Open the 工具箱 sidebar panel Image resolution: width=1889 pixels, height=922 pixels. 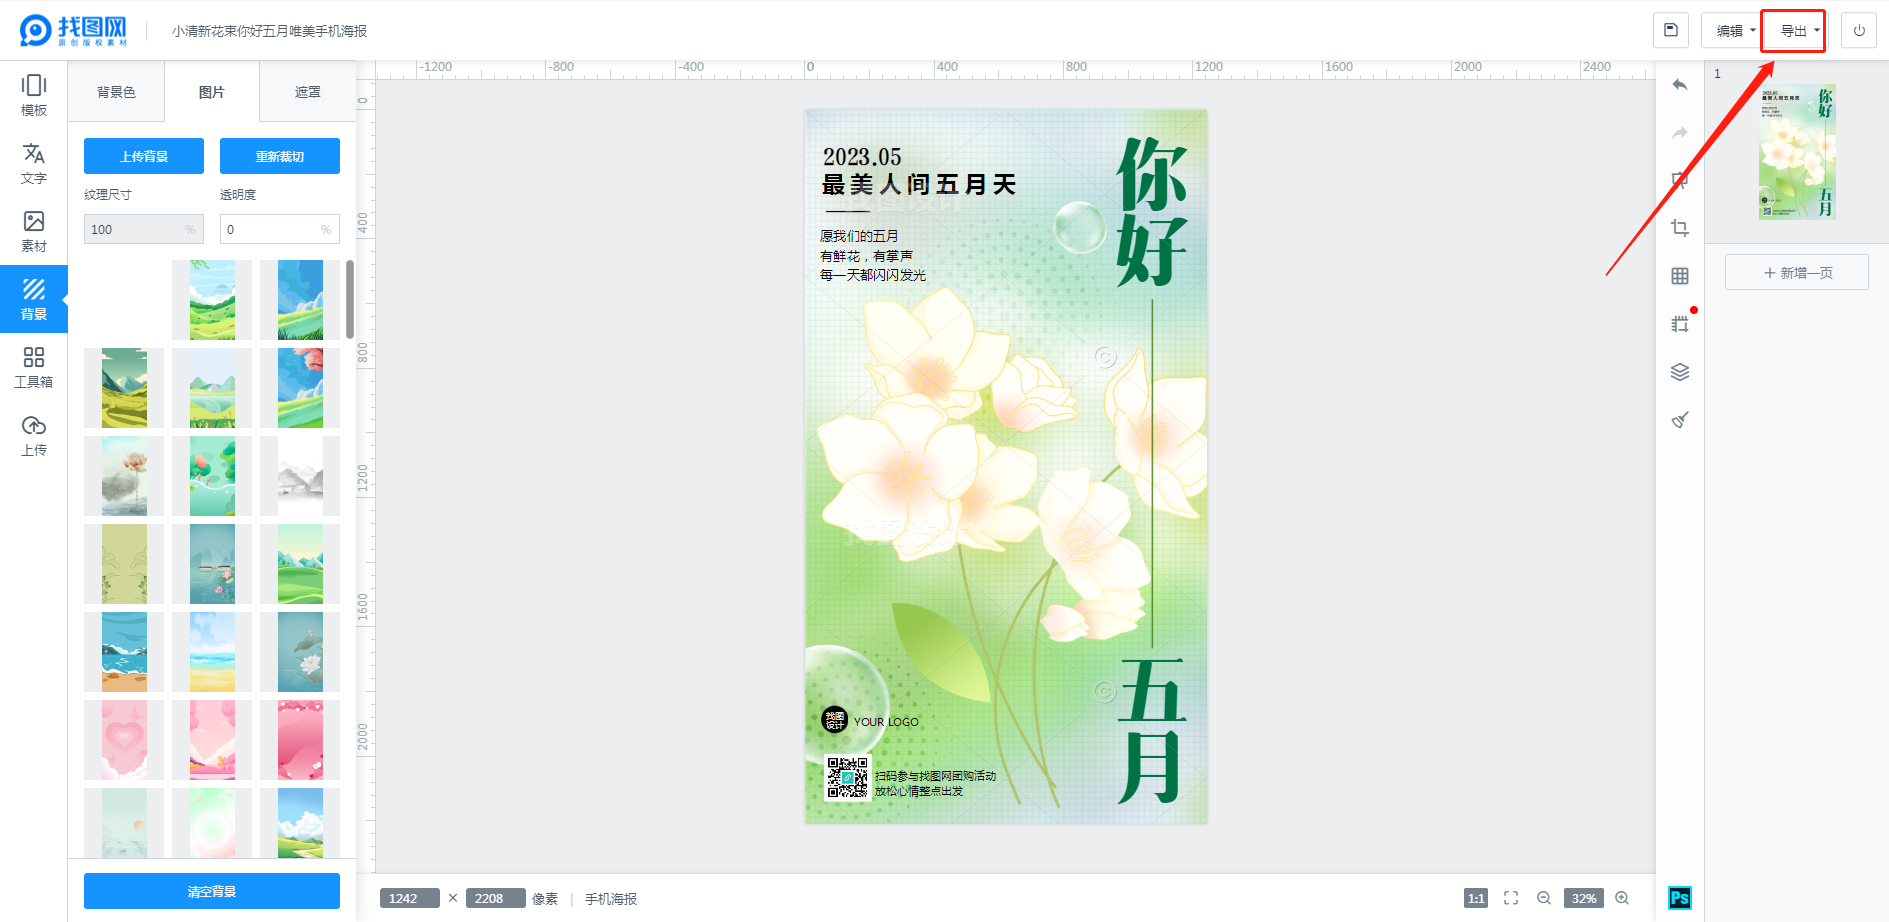click(34, 367)
